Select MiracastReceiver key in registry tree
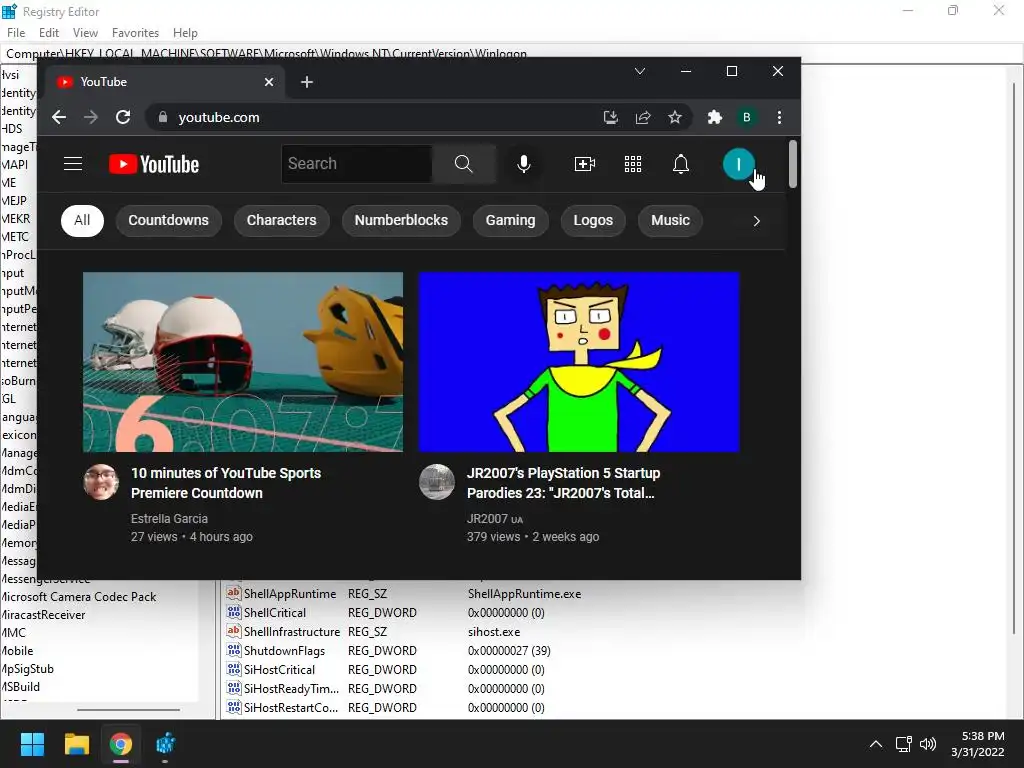 click(x=43, y=615)
